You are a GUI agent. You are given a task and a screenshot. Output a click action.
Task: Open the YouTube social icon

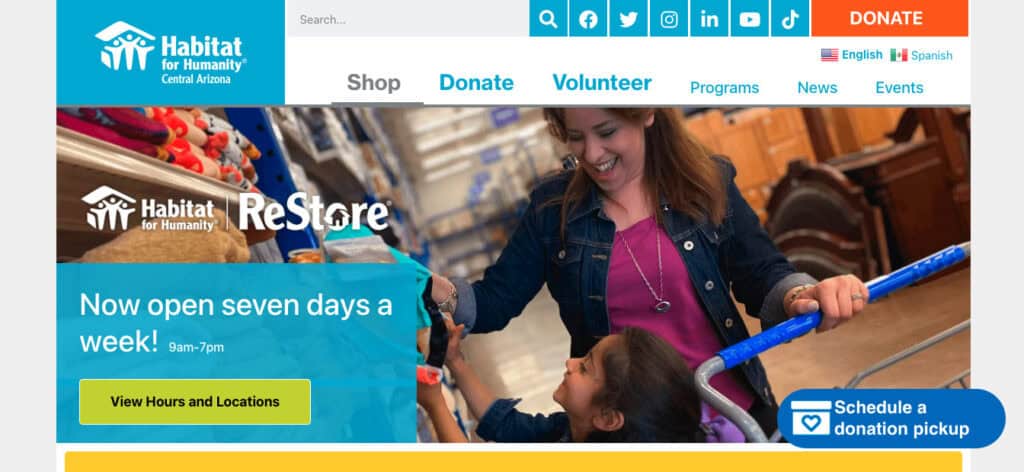point(750,19)
